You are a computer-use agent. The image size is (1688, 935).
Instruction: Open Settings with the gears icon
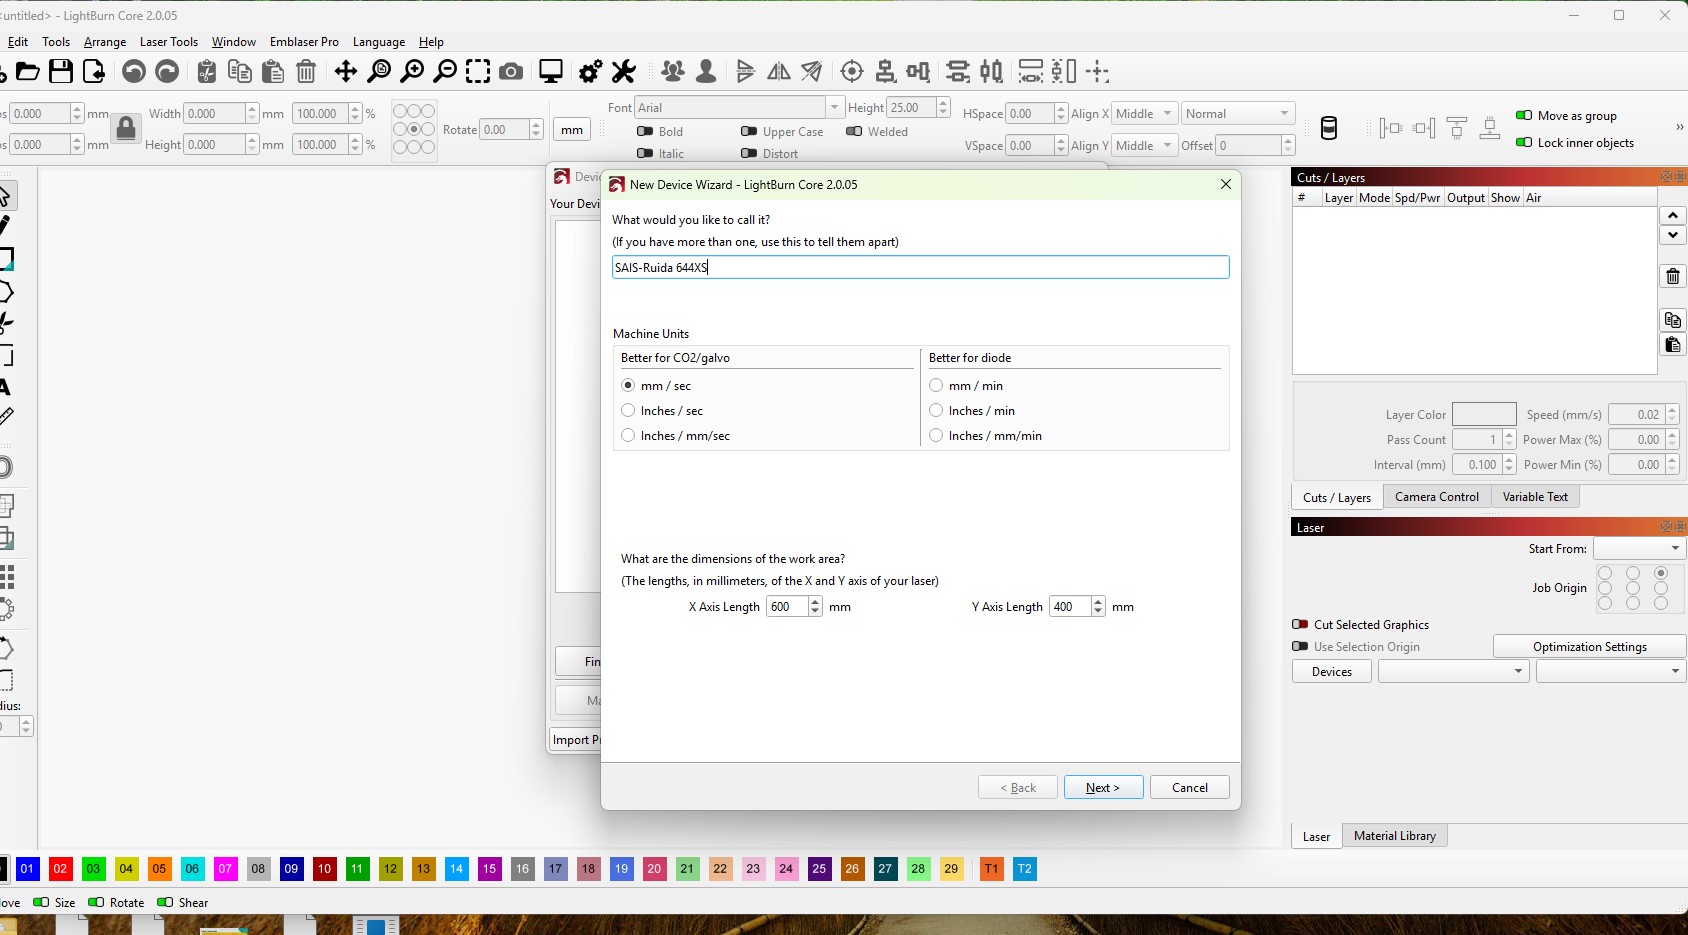click(591, 71)
